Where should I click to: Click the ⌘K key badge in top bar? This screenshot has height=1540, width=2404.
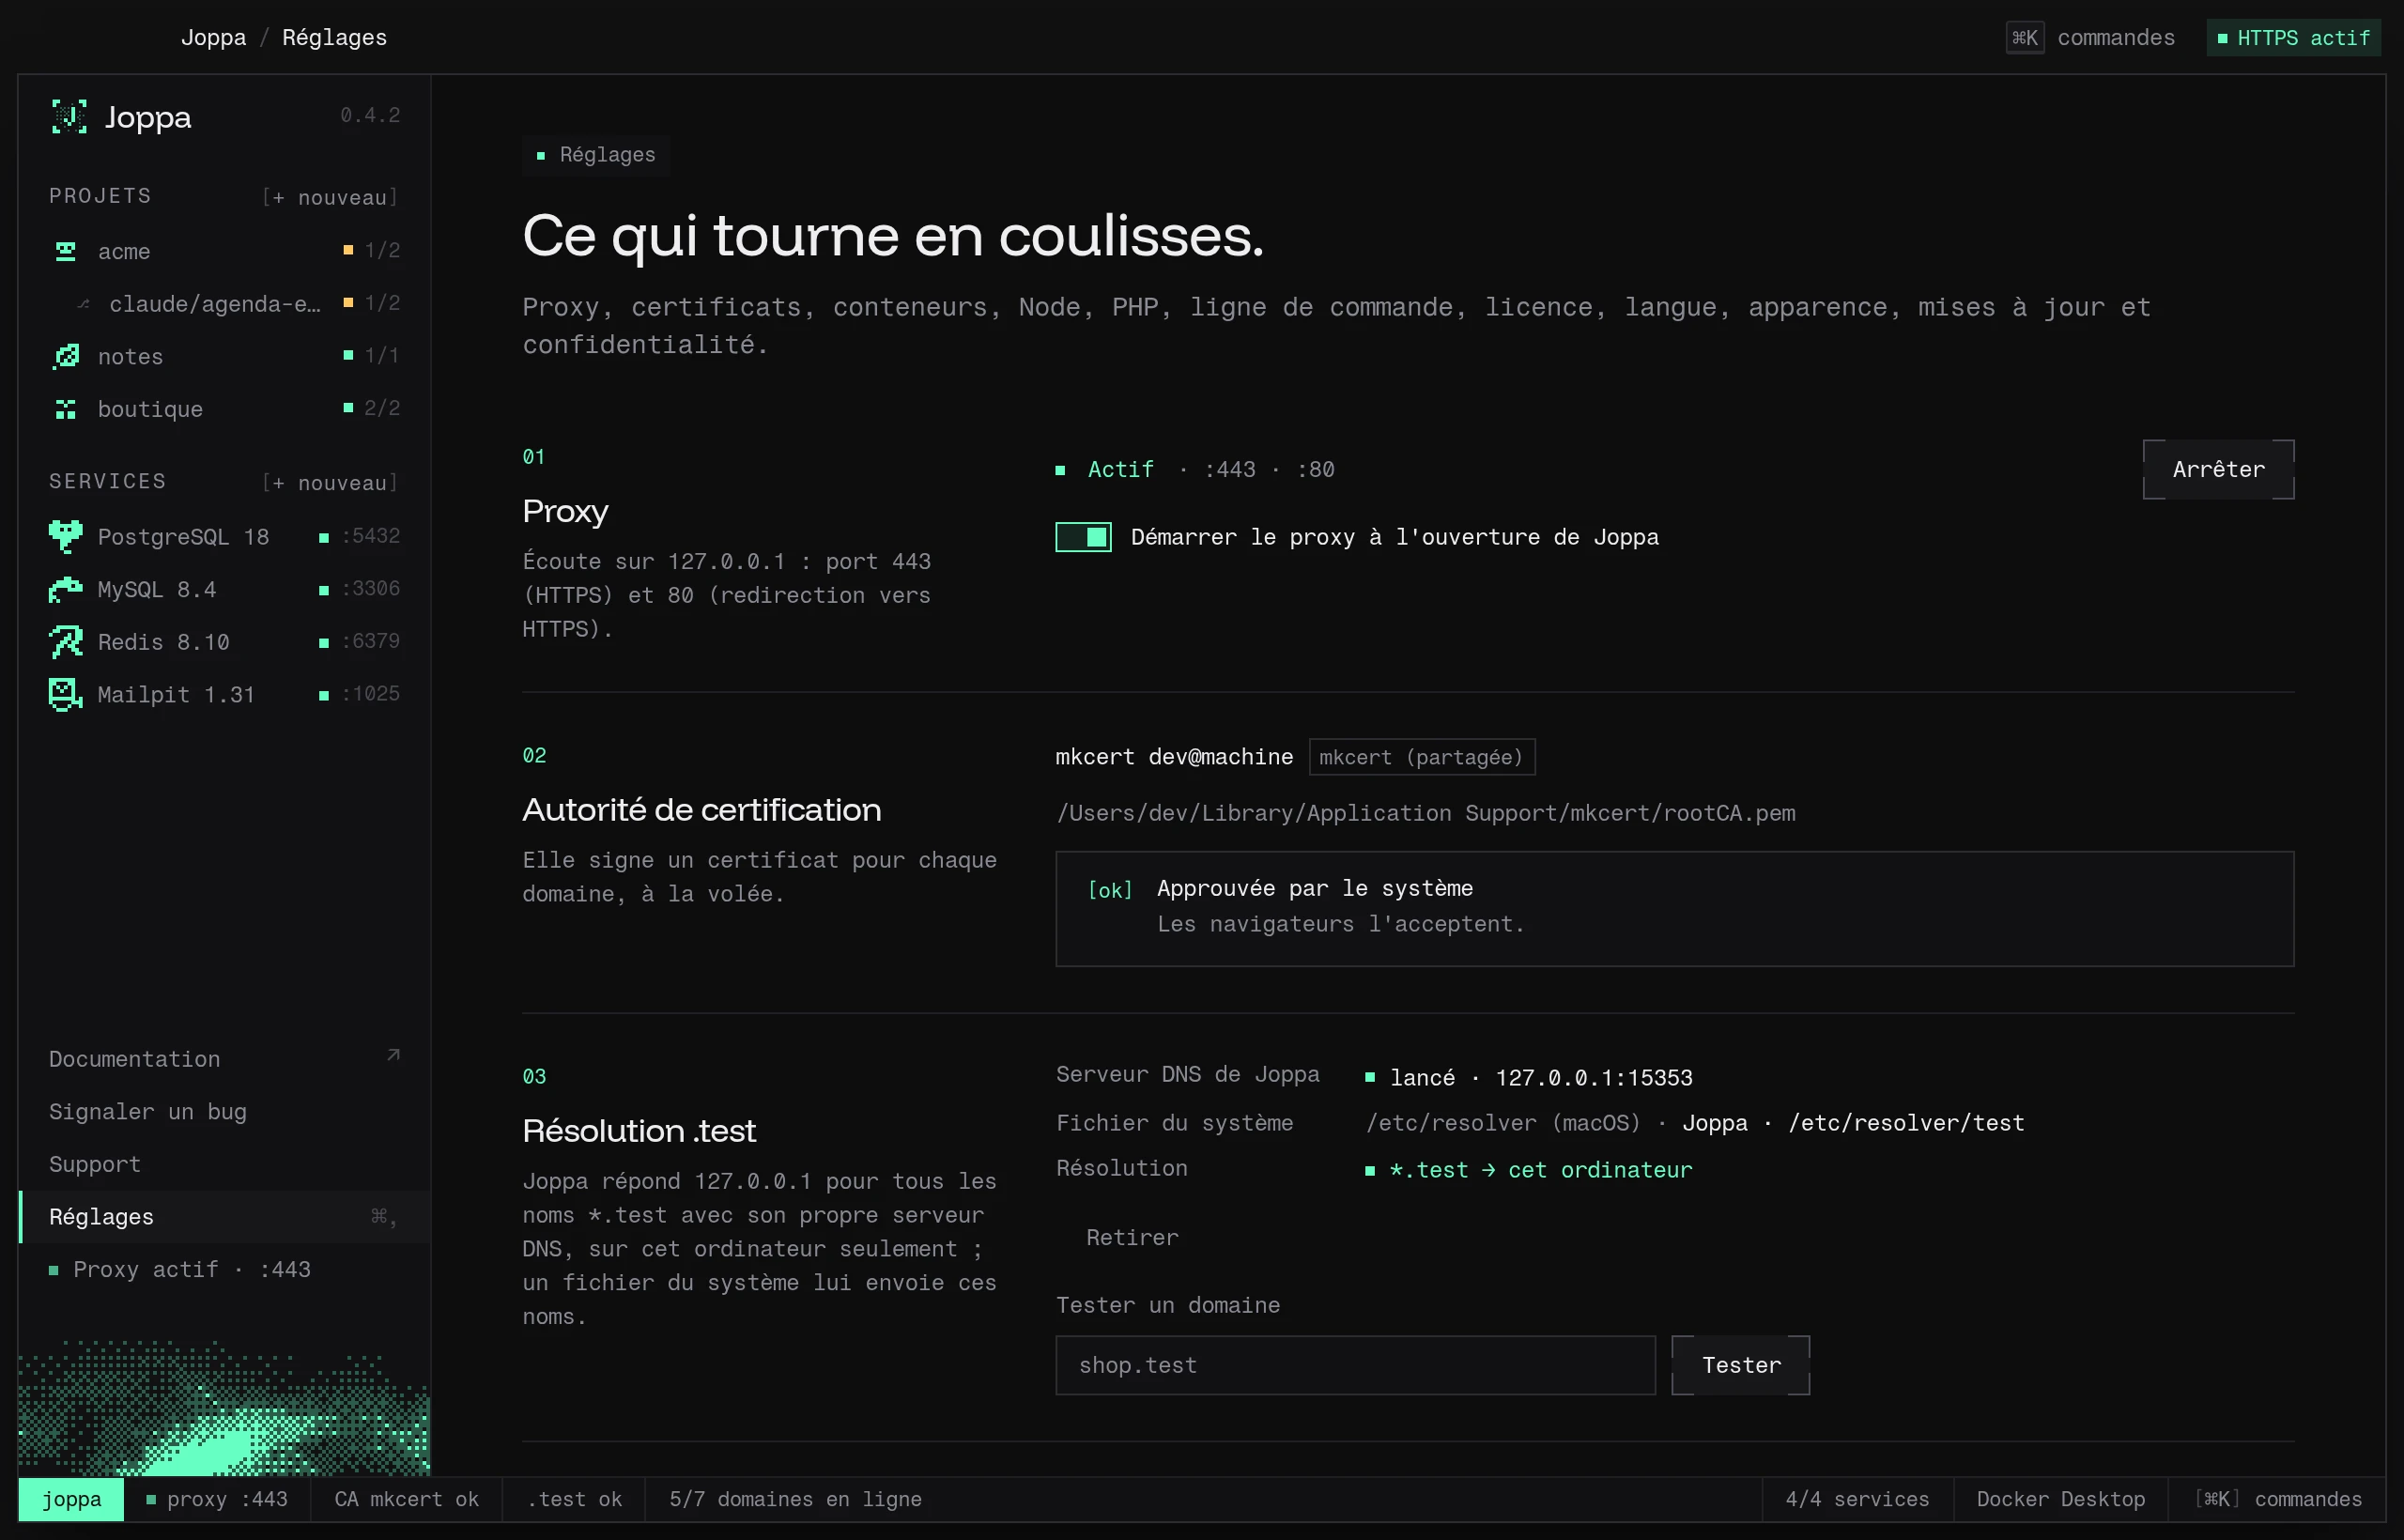(x=2025, y=38)
